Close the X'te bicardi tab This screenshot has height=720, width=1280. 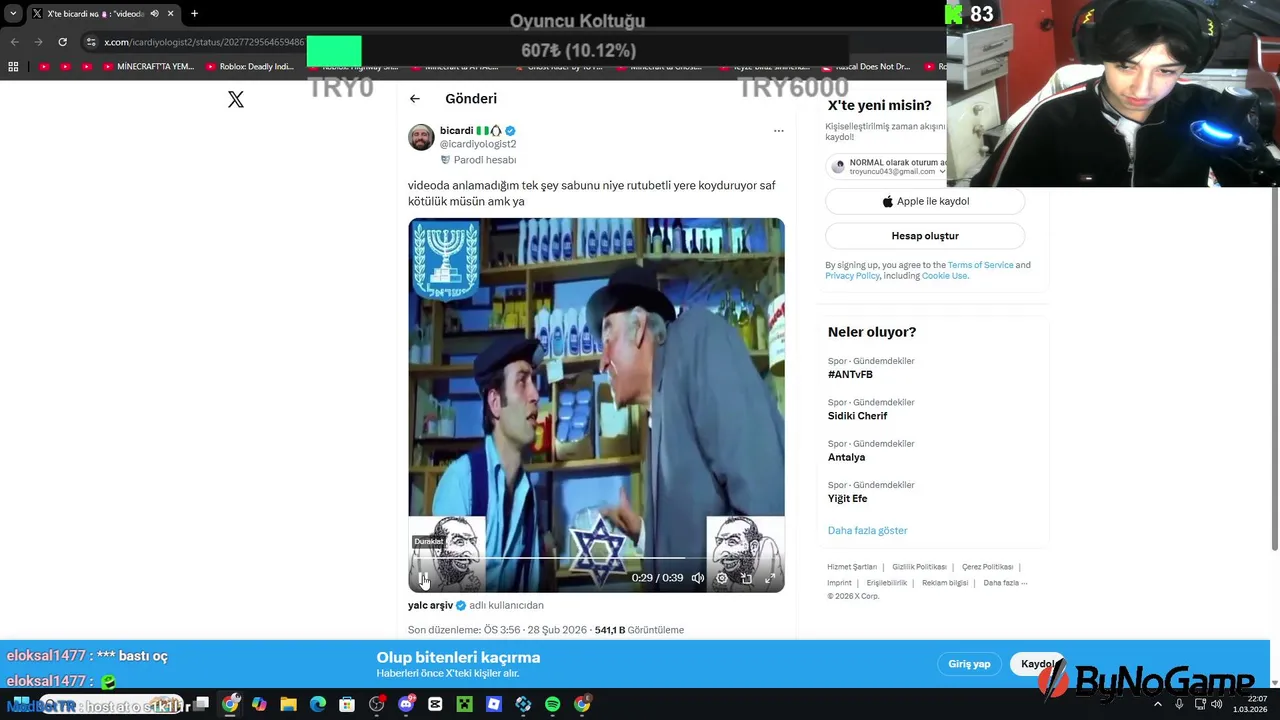(170, 14)
